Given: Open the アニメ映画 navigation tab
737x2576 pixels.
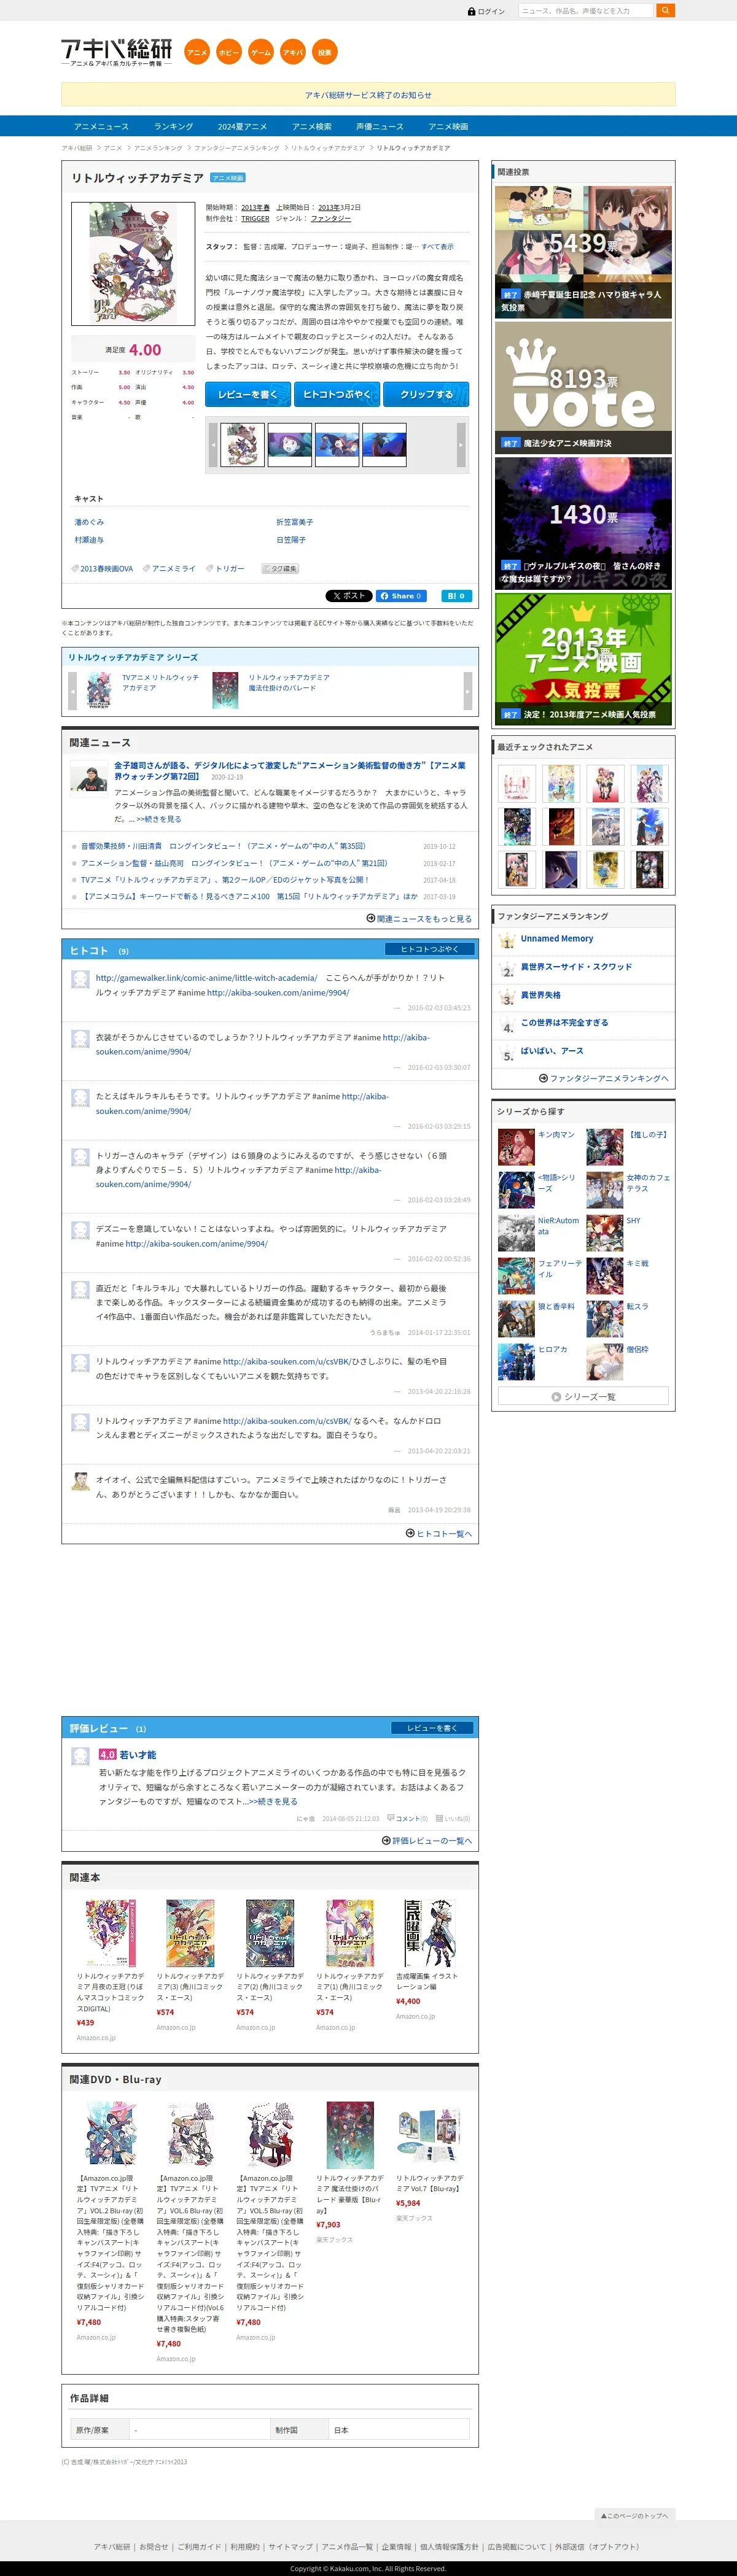Looking at the screenshot, I should coord(448,127).
